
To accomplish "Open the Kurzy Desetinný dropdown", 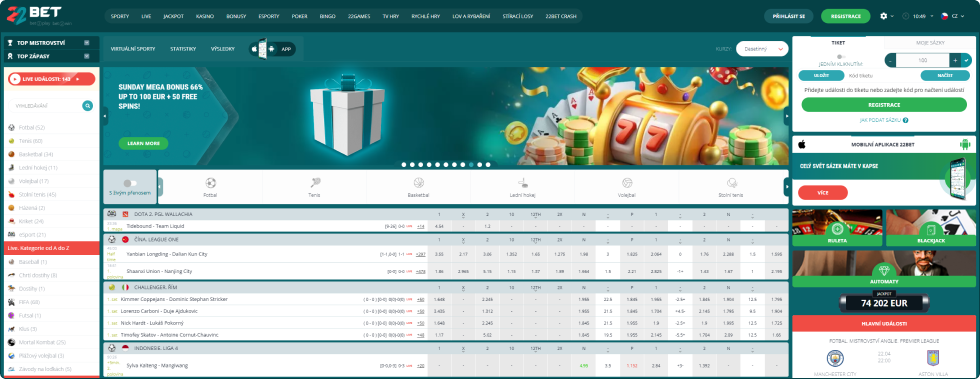I will (x=762, y=49).
